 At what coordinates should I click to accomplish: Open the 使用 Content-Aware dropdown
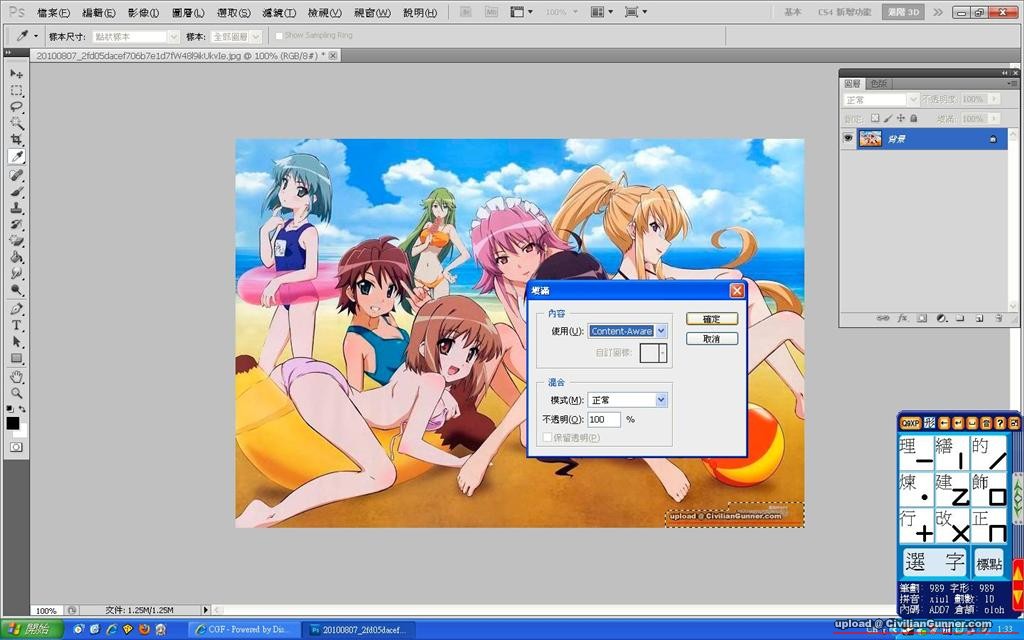pos(627,331)
